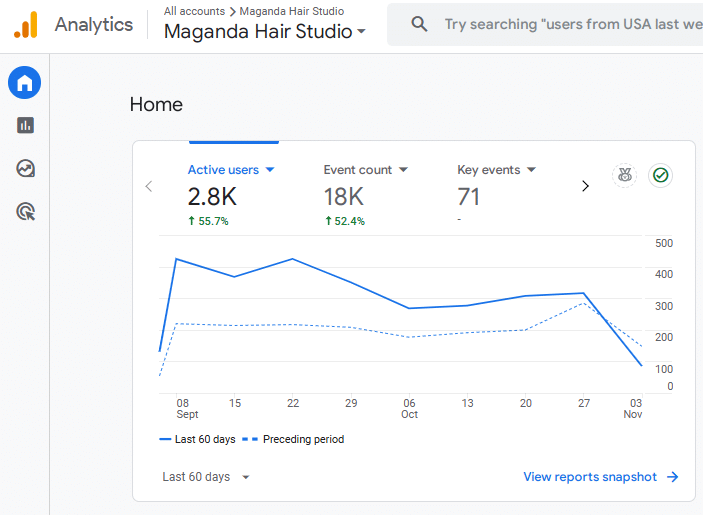Click the 71 key events value
The image size is (703, 515).
[x=469, y=197]
